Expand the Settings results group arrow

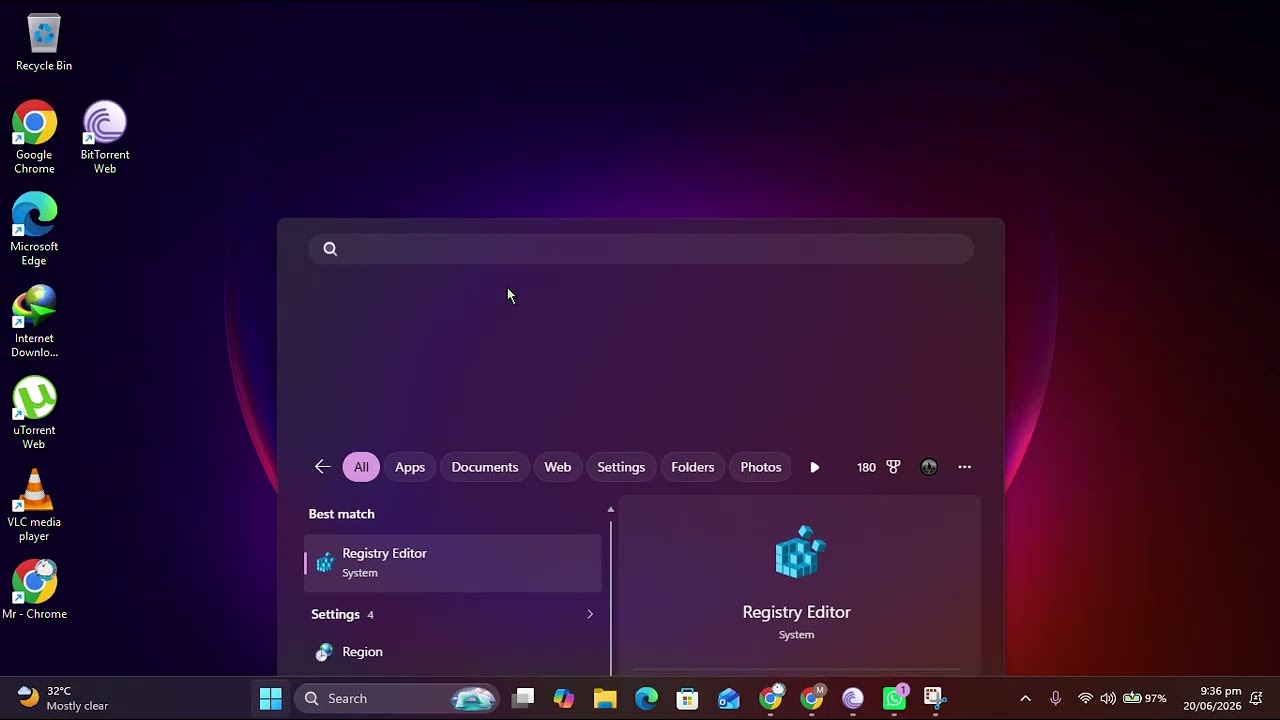(x=590, y=614)
